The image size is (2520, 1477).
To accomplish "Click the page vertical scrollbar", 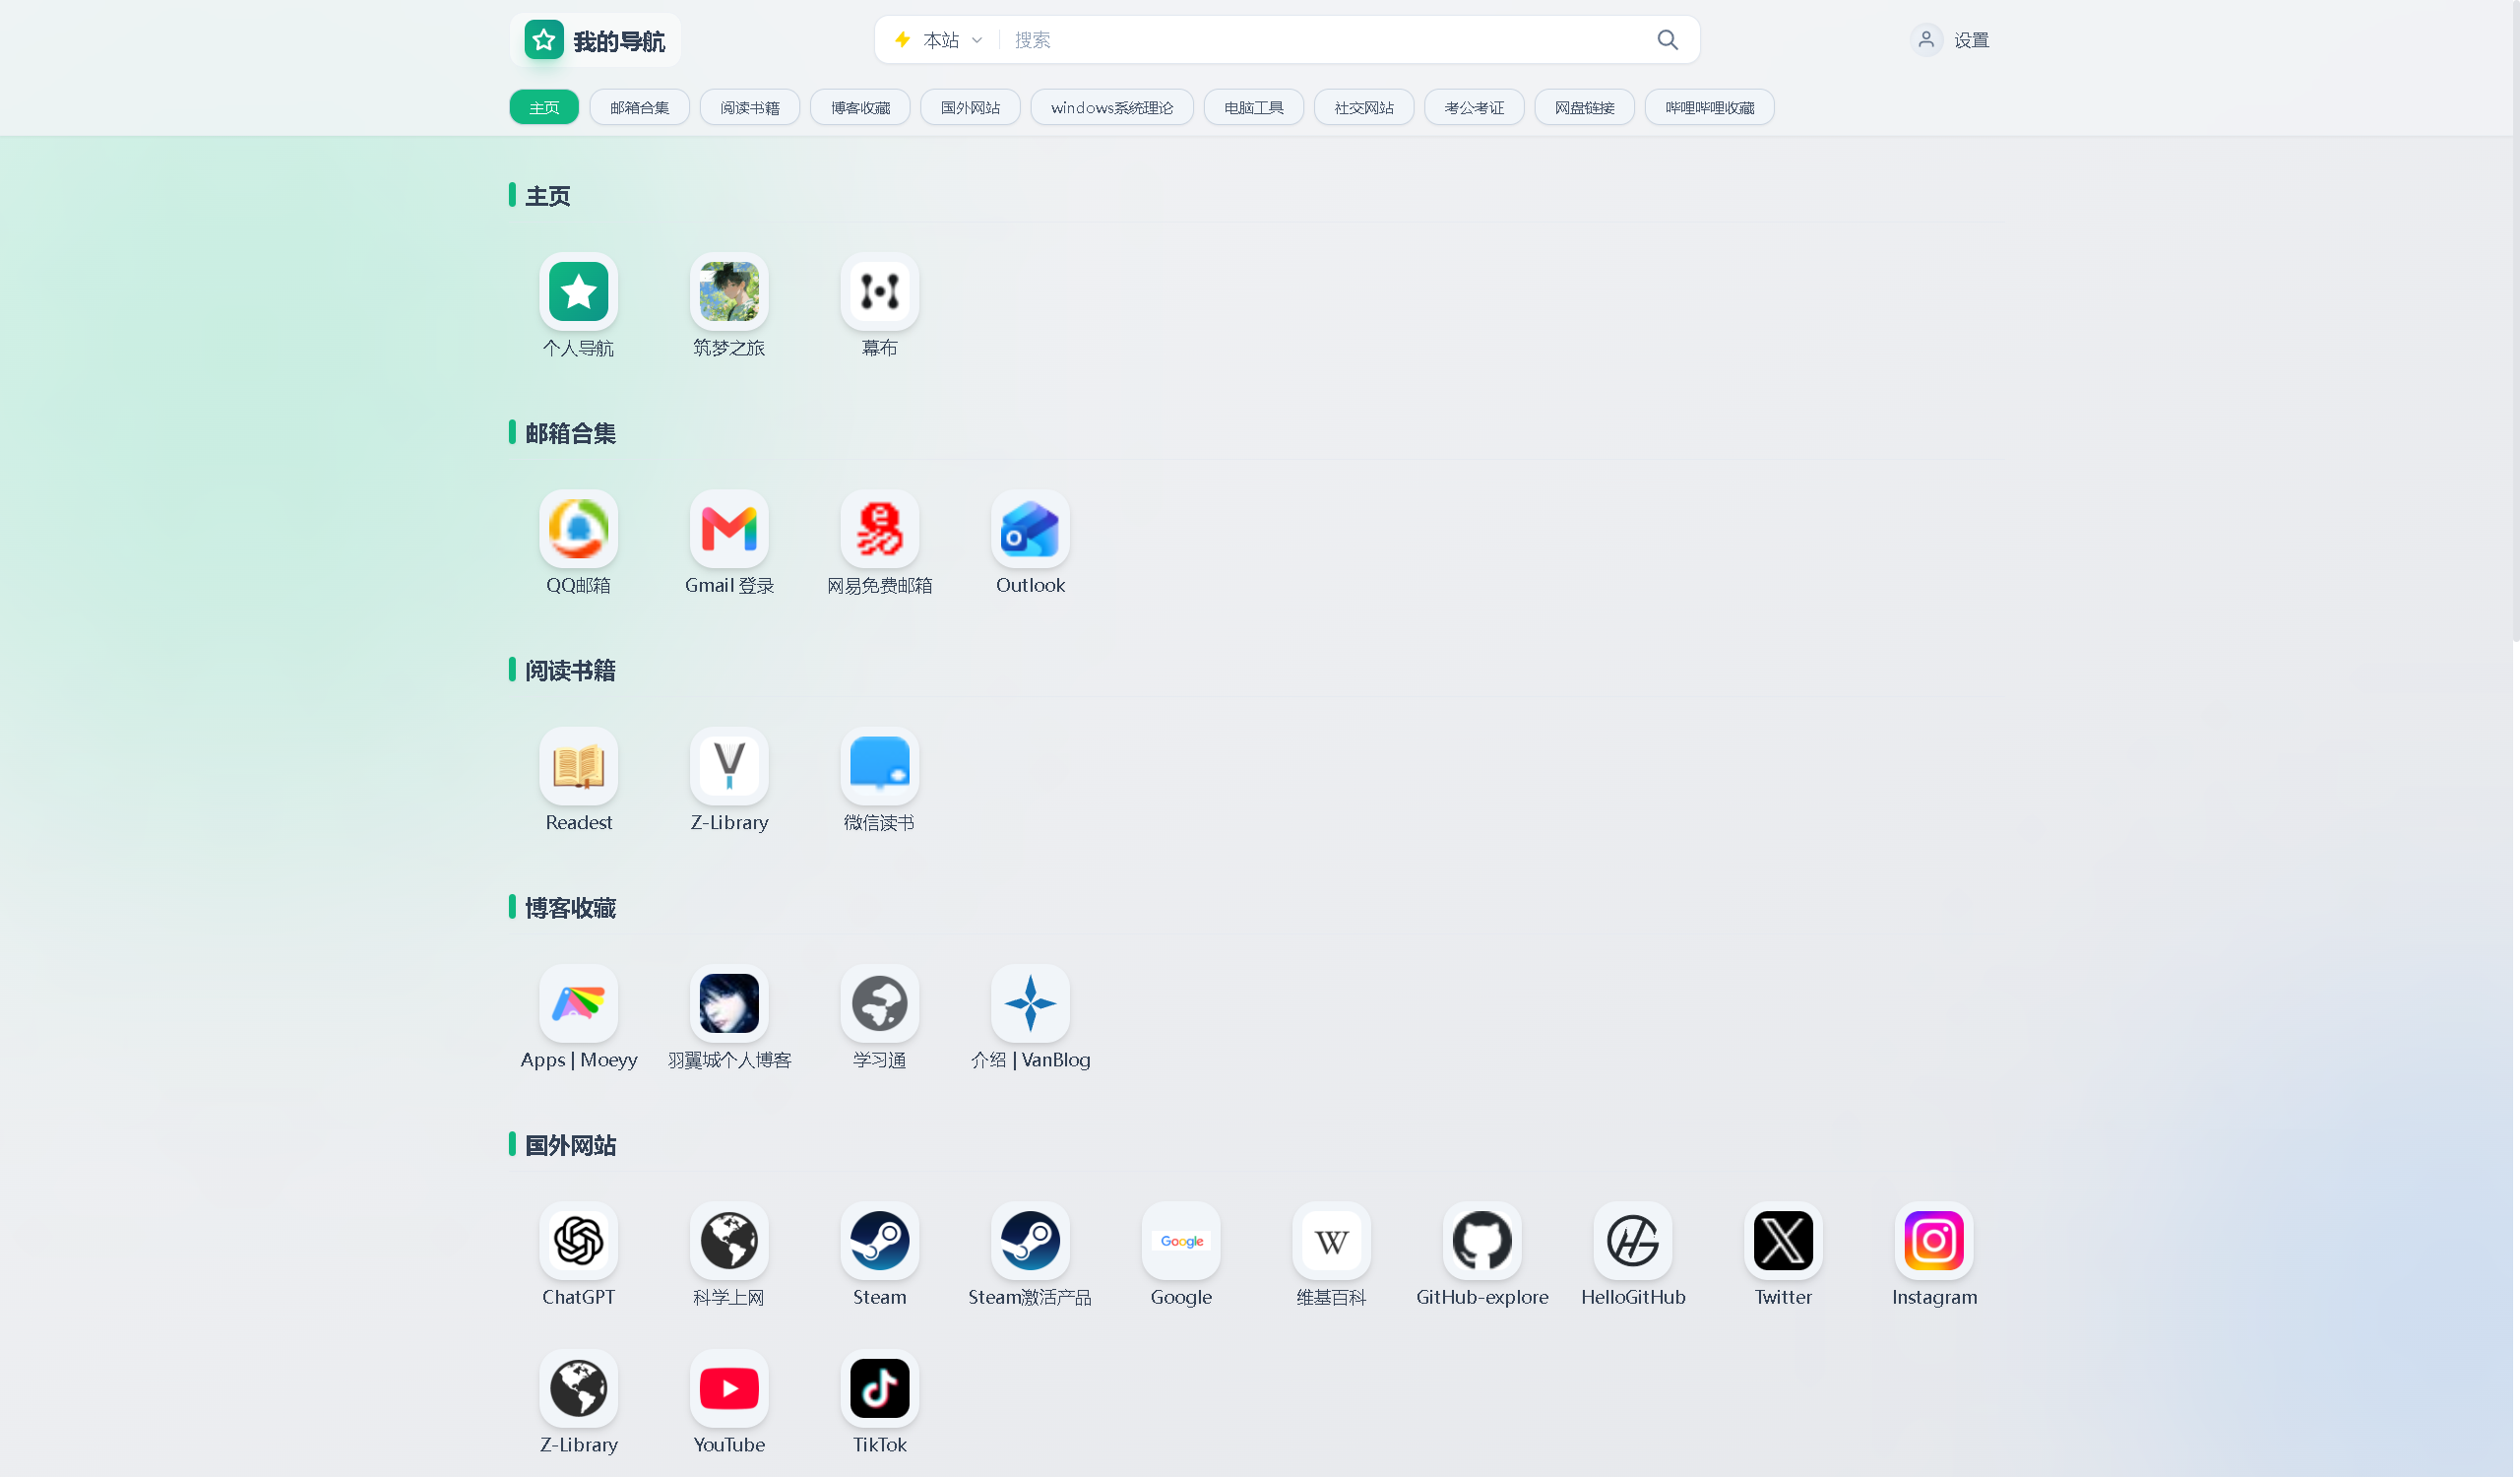I will (2515, 320).
